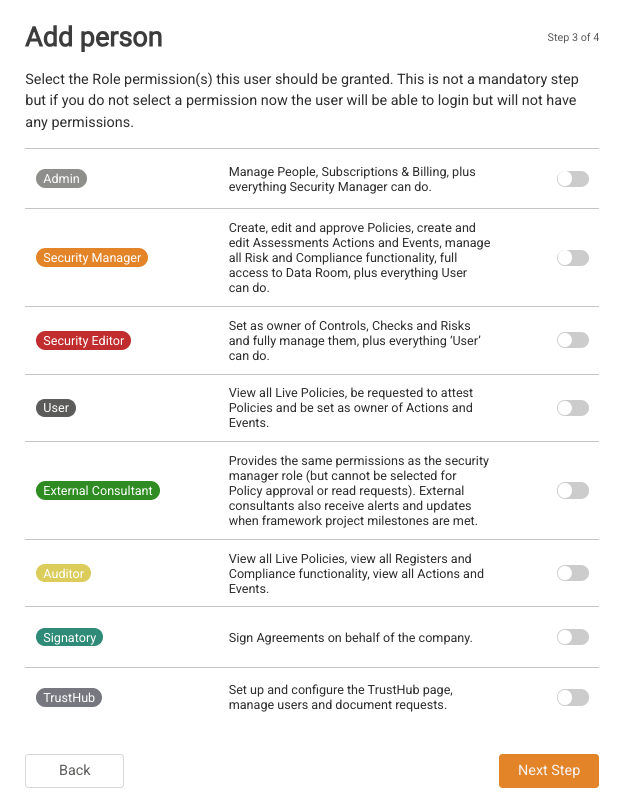Enable the User role toggle

(x=572, y=408)
